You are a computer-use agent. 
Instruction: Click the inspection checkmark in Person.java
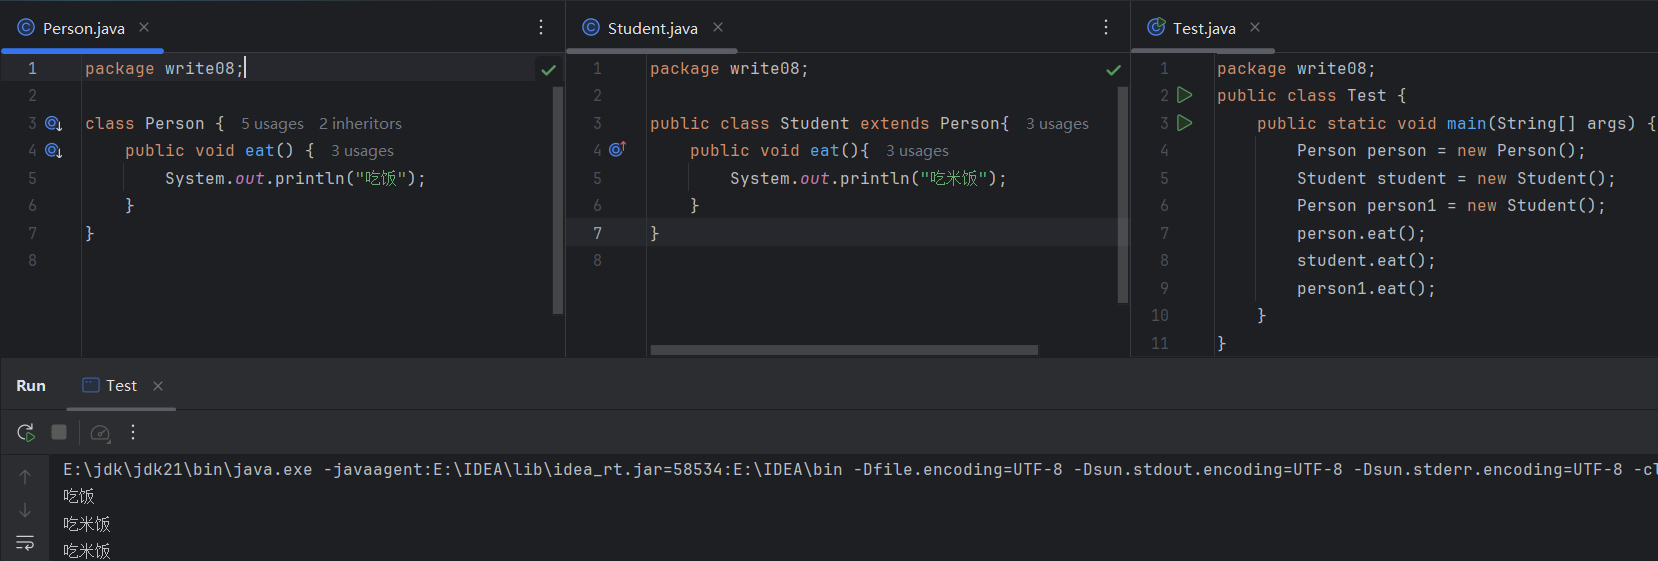click(548, 70)
